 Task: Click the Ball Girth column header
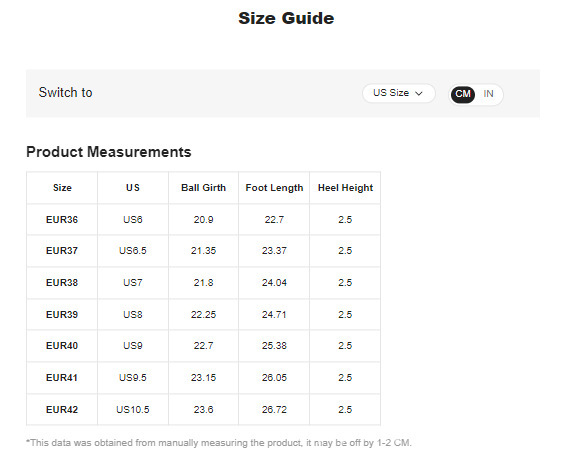tap(203, 188)
